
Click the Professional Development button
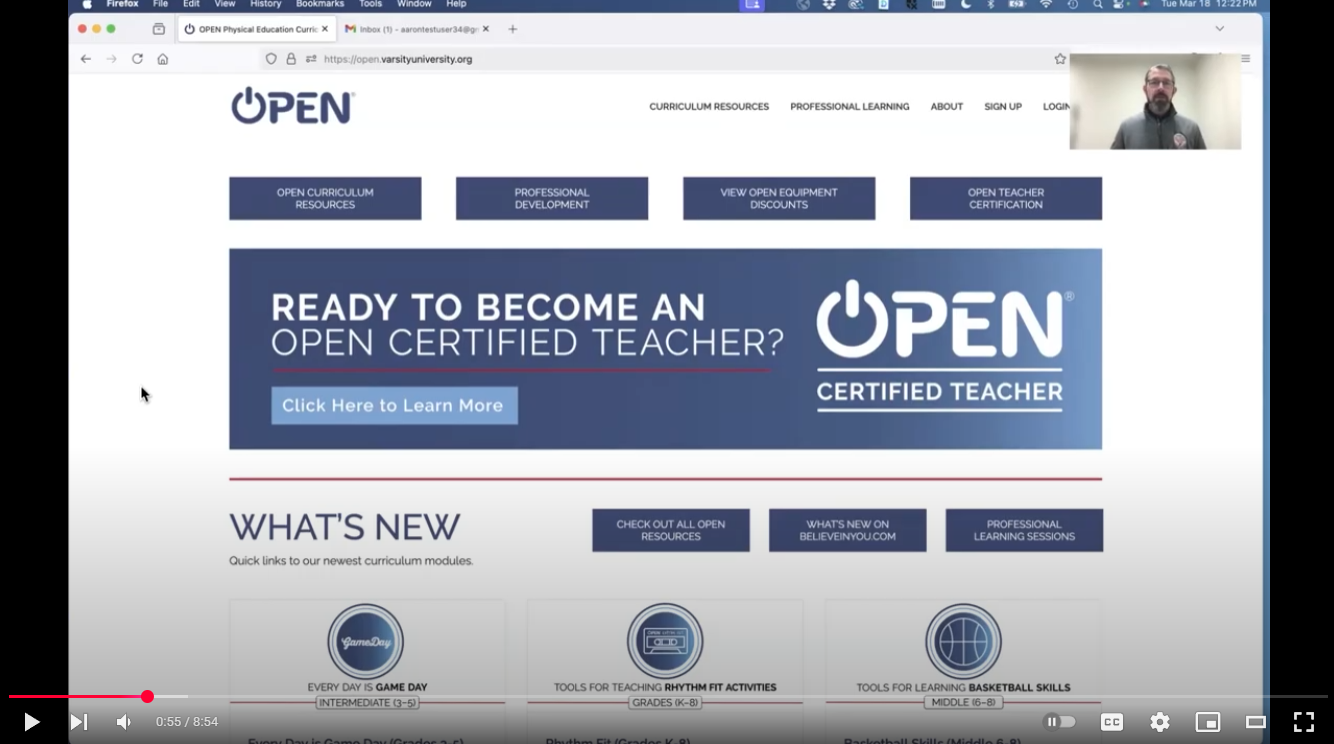[x=552, y=198]
